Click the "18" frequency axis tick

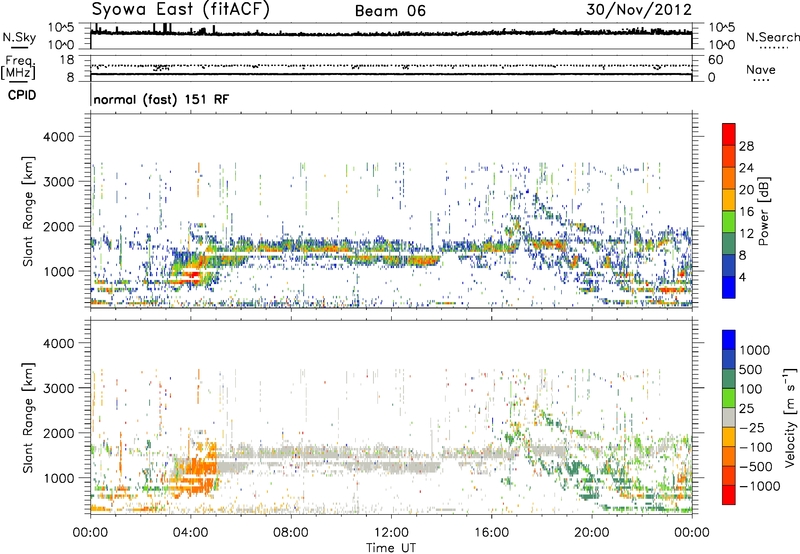pos(67,60)
